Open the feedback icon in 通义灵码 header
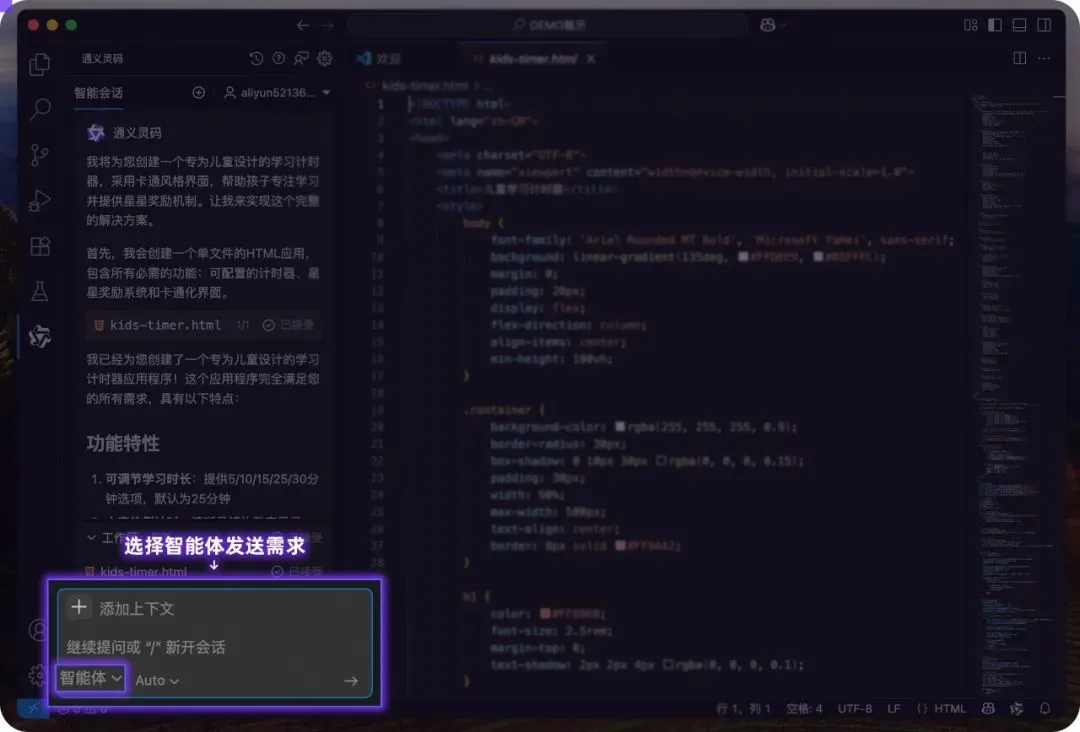 [302, 59]
